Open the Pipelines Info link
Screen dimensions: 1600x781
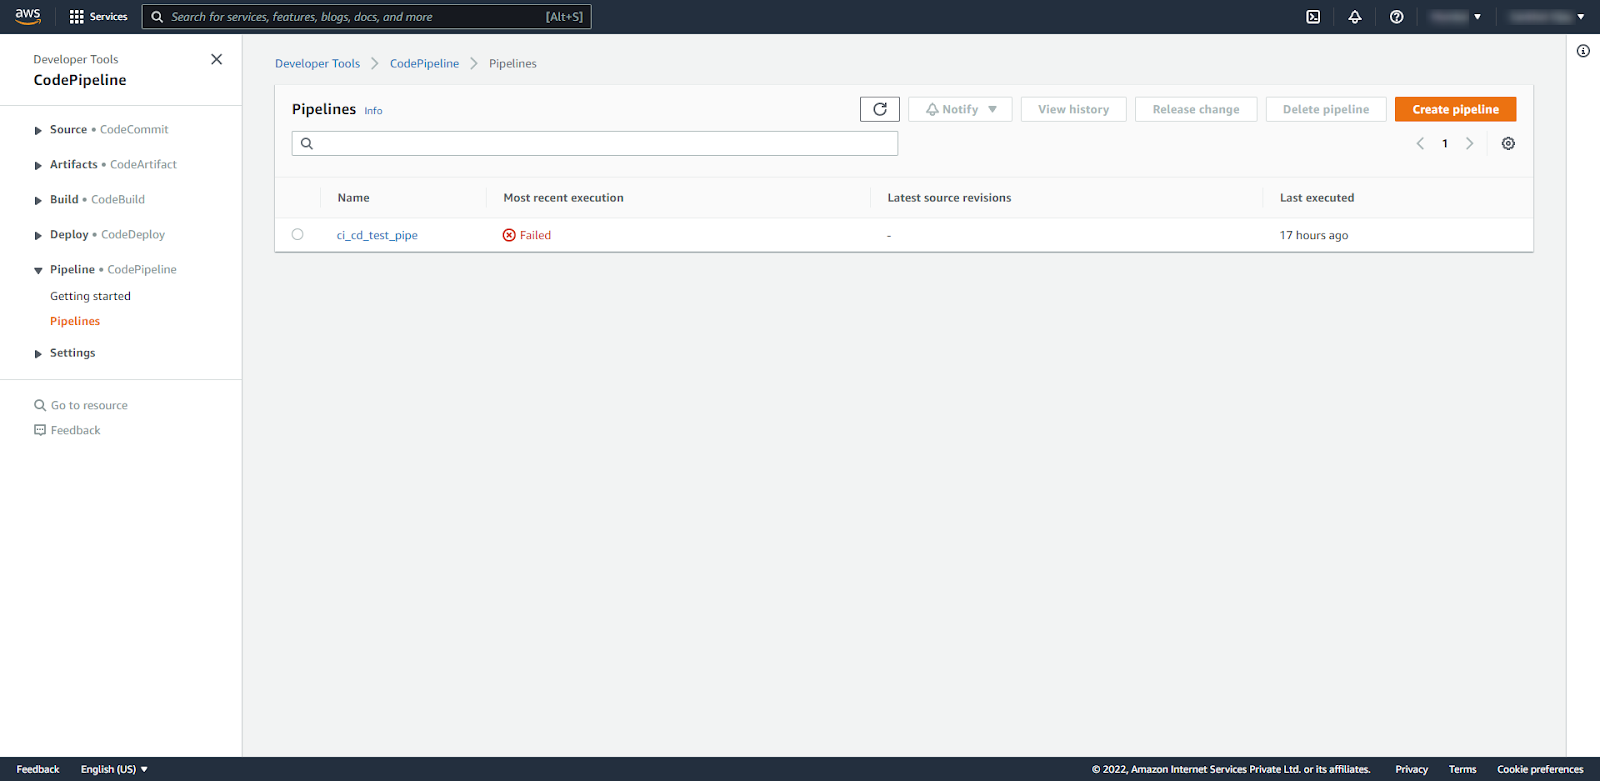[373, 111]
